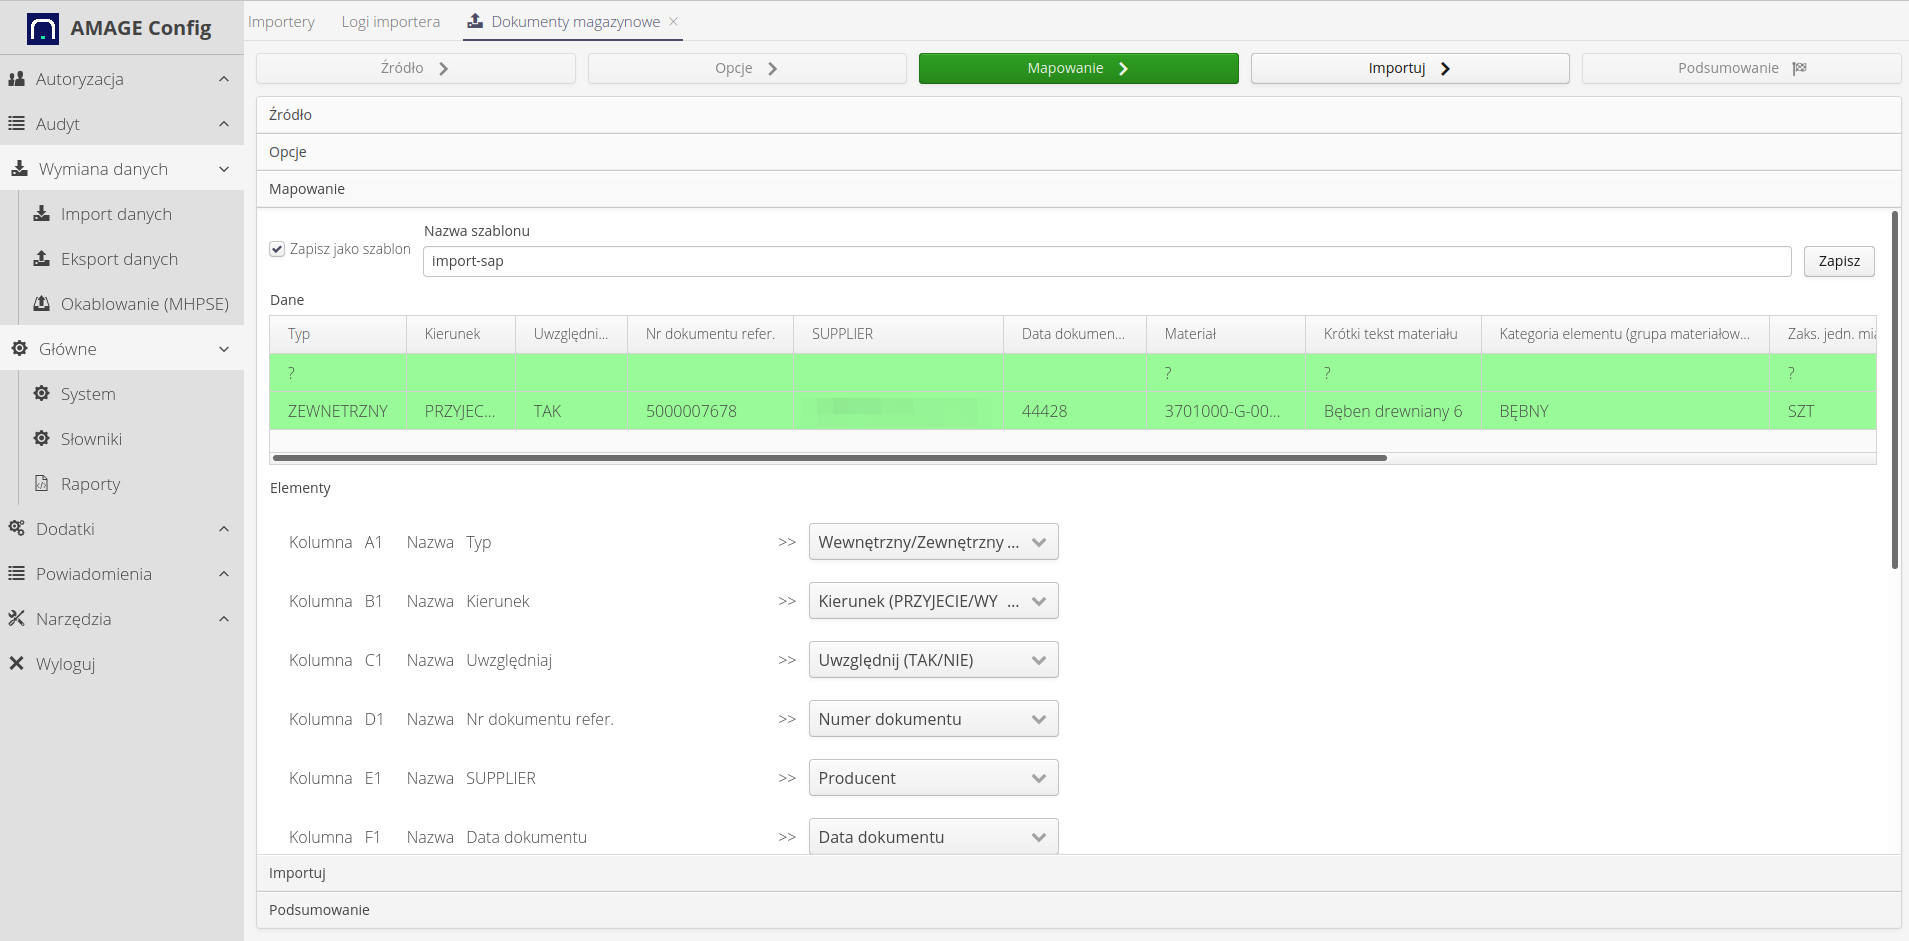Open the Producent mapping dropdown
Image resolution: width=1909 pixels, height=941 pixels.
932,777
